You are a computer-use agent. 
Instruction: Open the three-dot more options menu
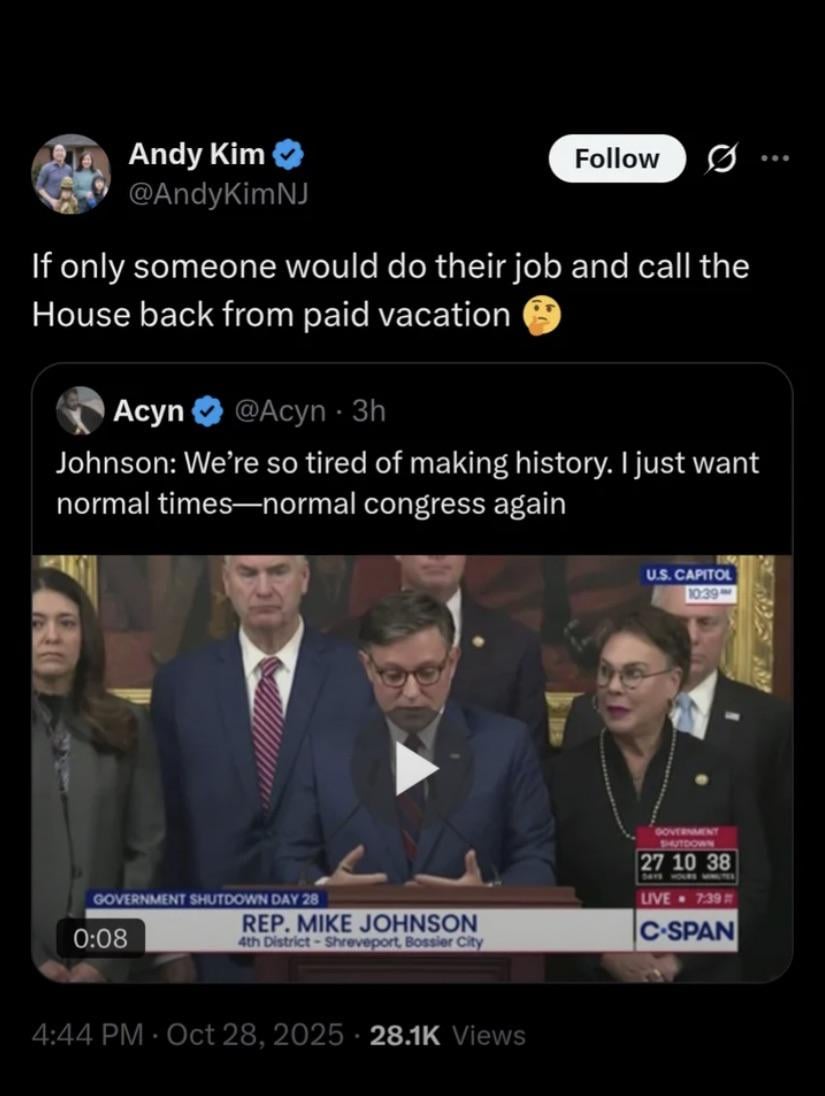pos(775,159)
